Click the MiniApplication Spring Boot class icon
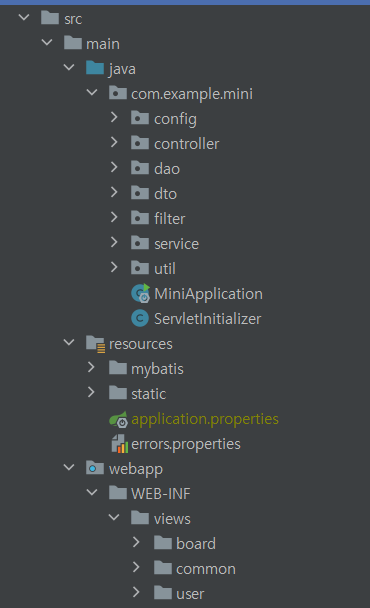The height and width of the screenshot is (608, 370). 140,293
